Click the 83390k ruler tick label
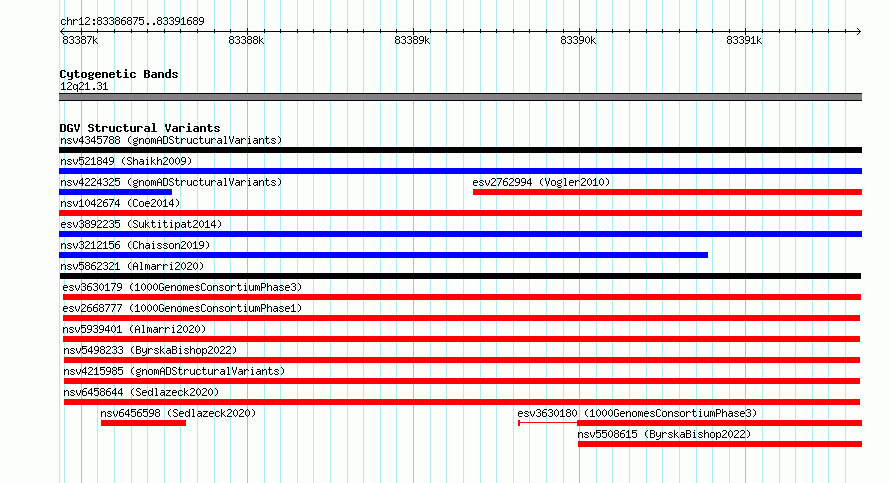The width and height of the screenshot is (890, 483). tap(578, 41)
